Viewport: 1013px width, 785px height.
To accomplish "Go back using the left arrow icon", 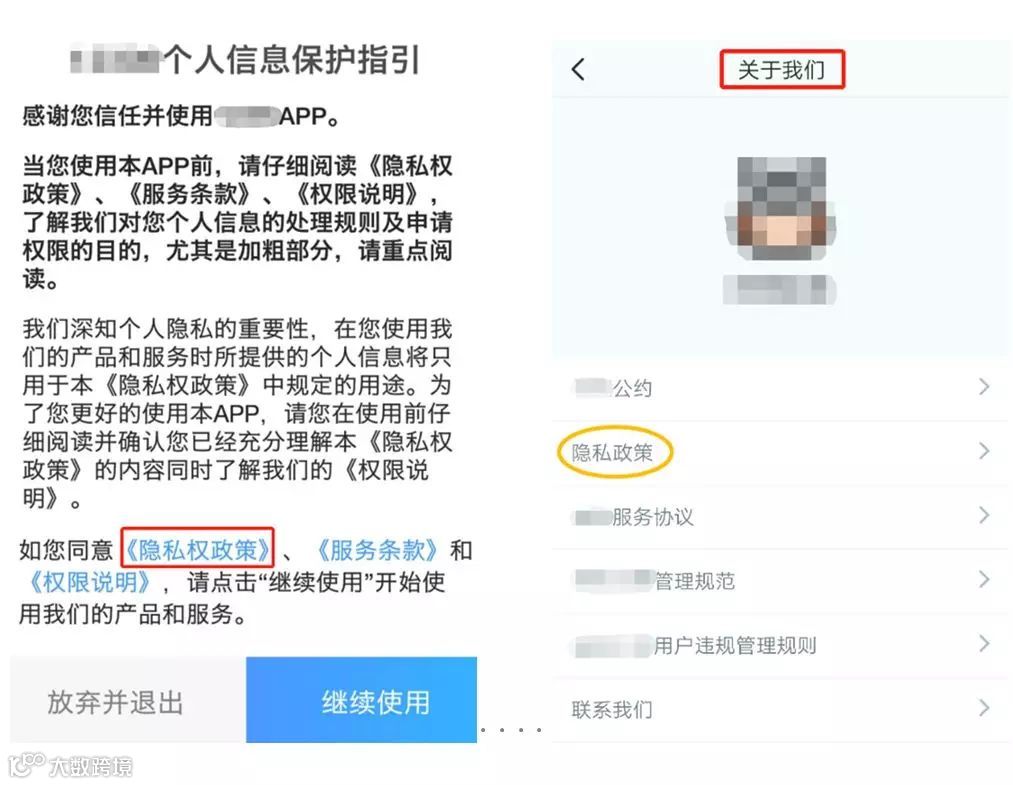I will [x=578, y=69].
